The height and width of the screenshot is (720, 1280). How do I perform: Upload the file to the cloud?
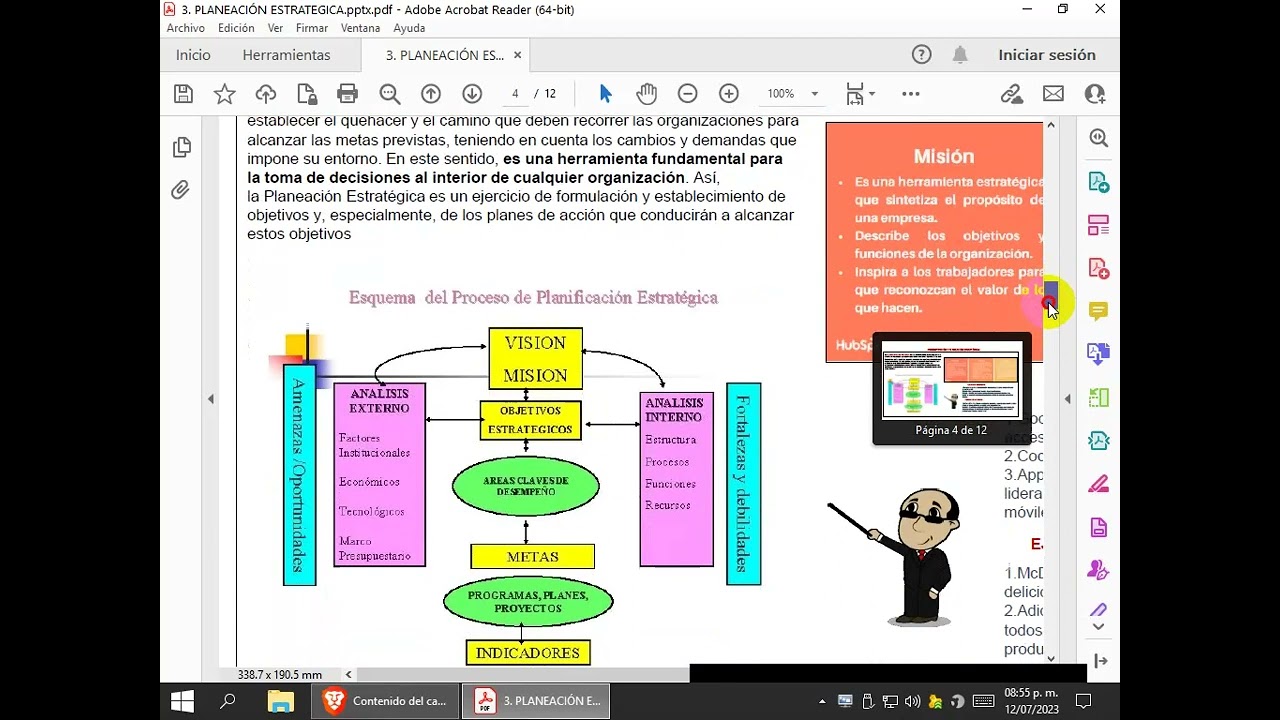click(266, 94)
